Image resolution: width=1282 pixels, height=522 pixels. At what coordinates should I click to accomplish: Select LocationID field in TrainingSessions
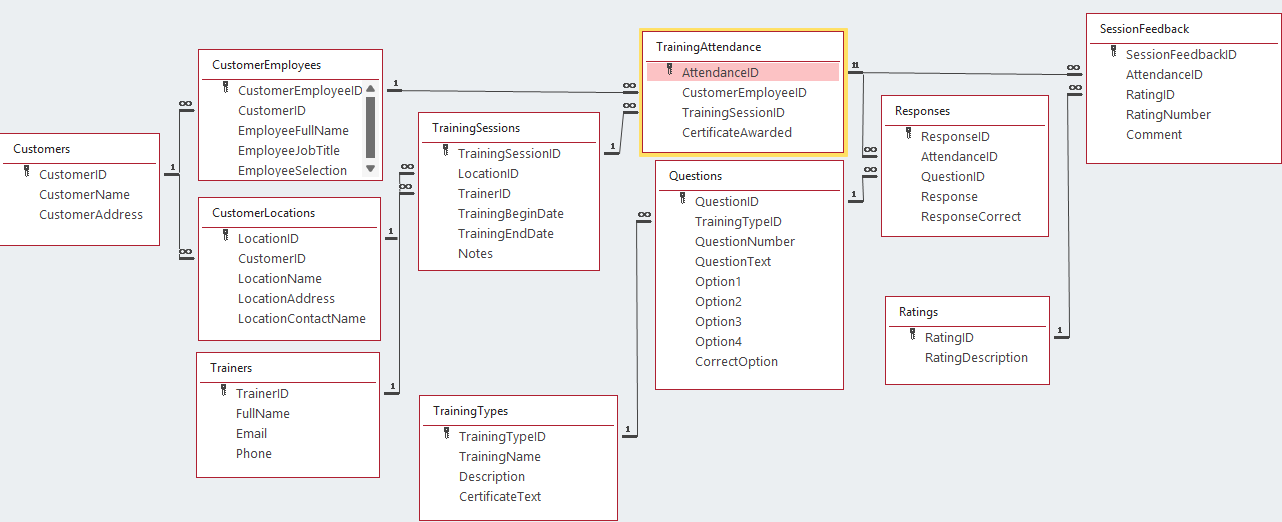pos(488,173)
